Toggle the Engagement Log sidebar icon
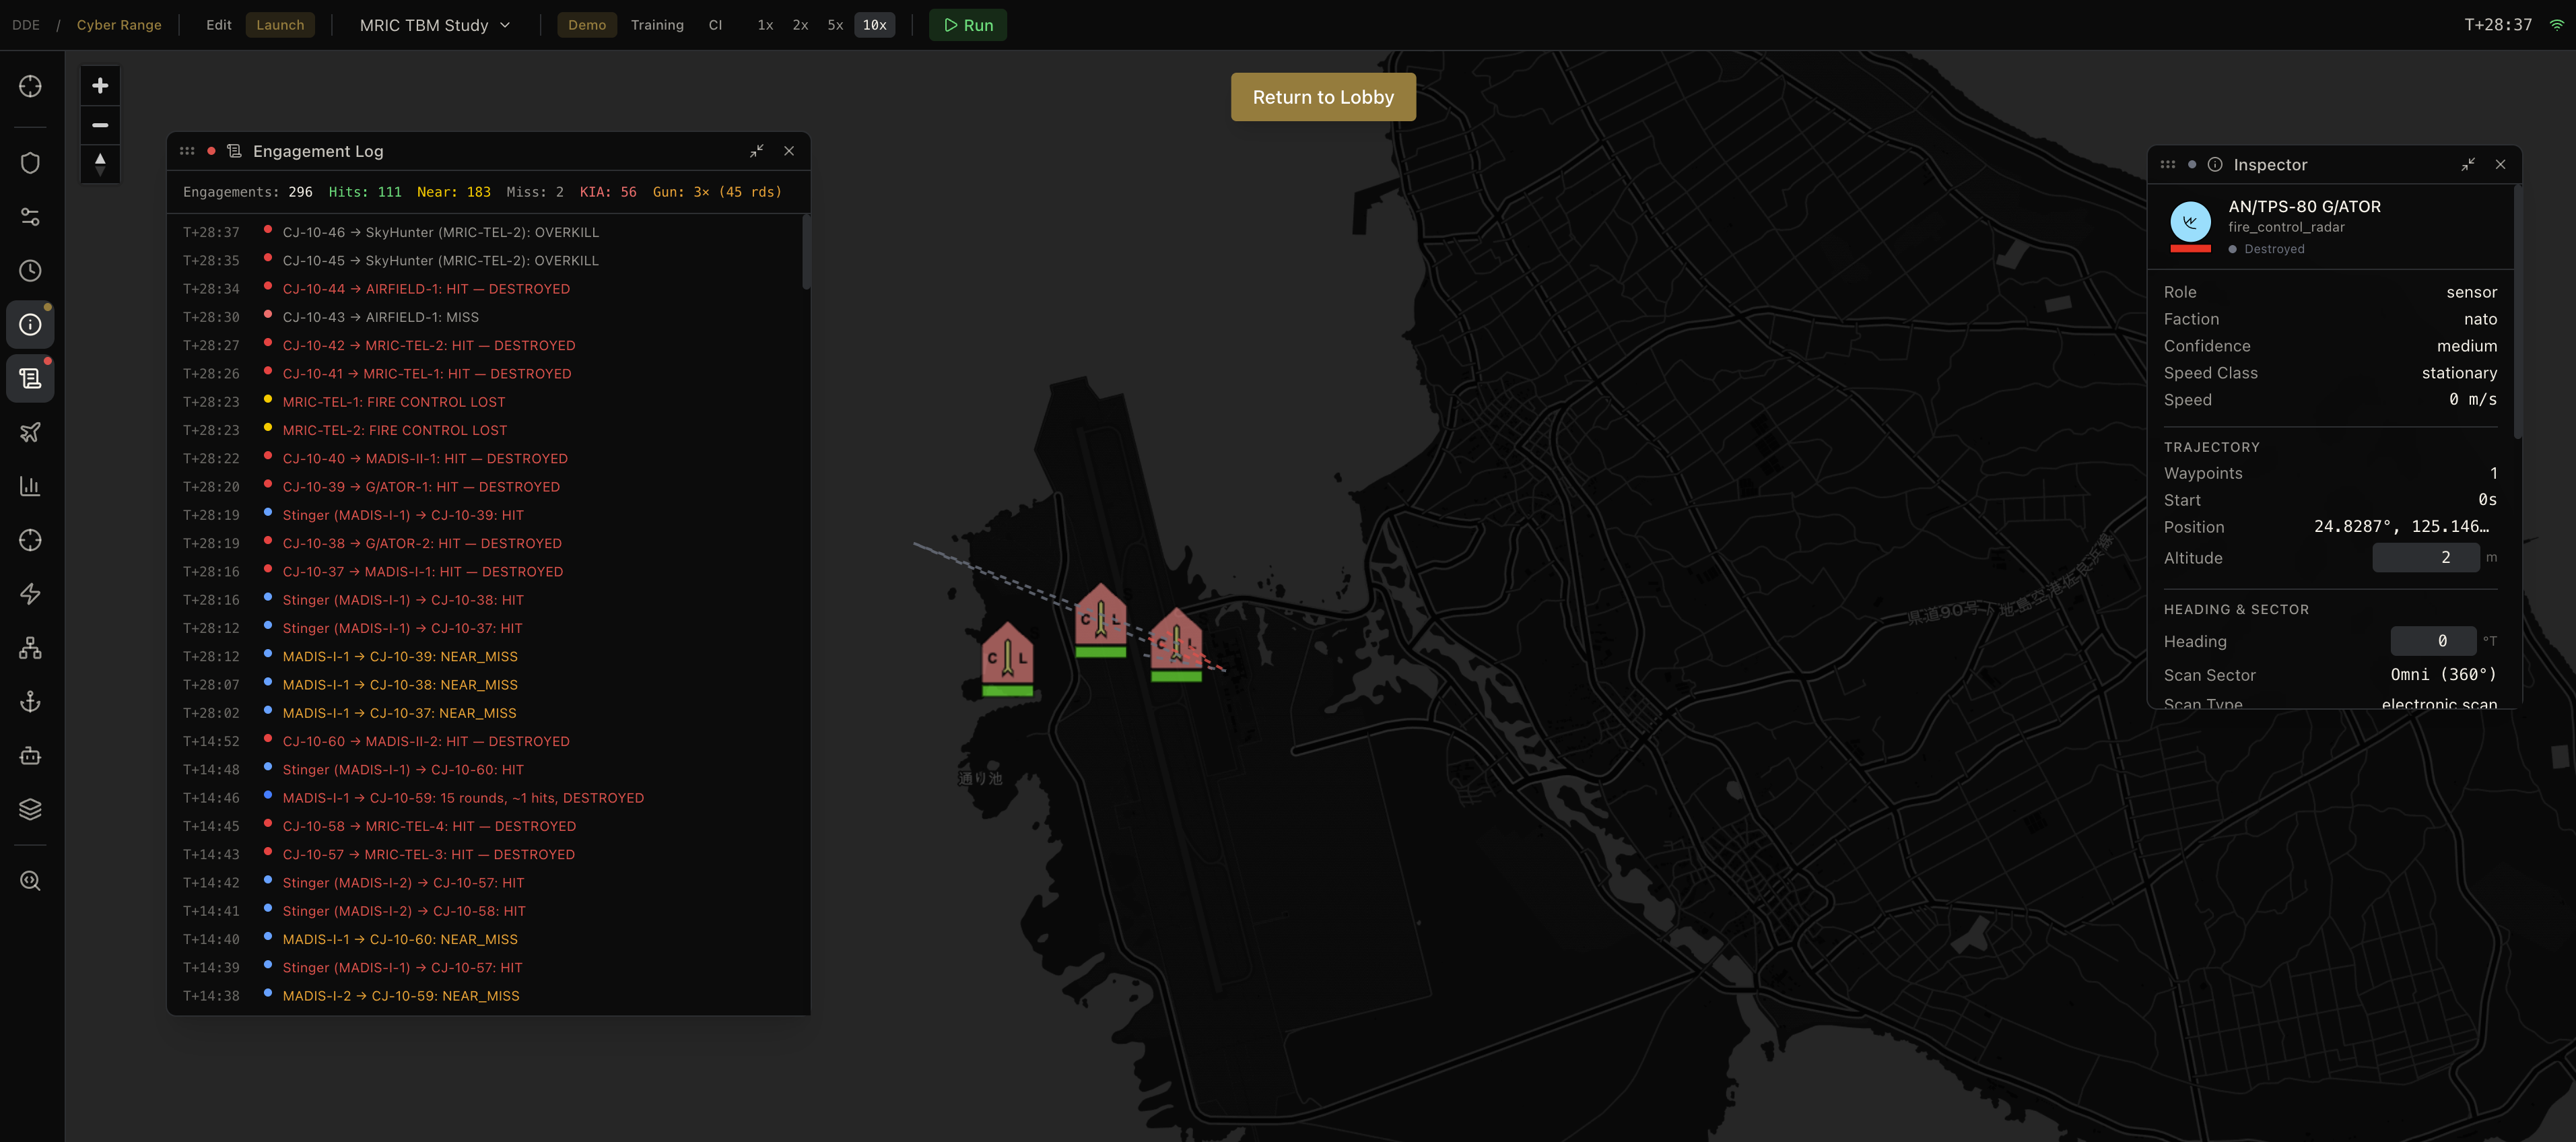Image resolution: width=2576 pixels, height=1142 pixels. pos(30,379)
